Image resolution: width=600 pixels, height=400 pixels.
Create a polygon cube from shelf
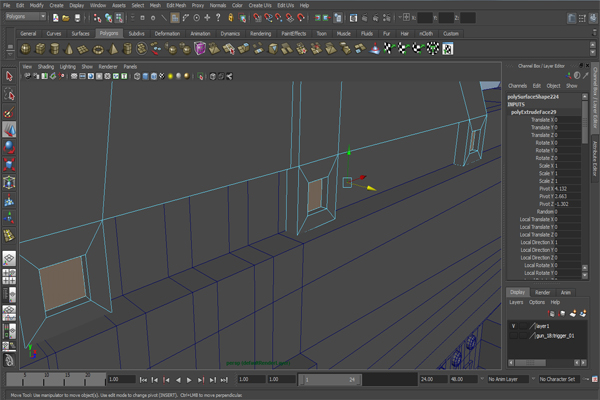click(x=40, y=49)
